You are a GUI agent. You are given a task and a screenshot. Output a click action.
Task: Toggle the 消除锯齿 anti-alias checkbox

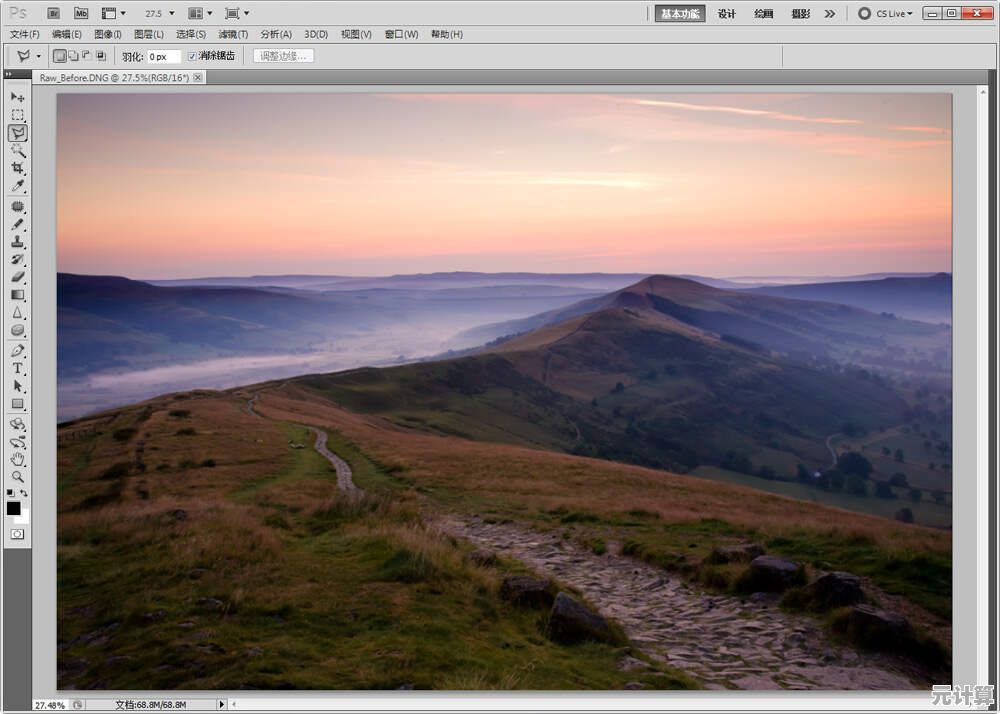tap(192, 56)
